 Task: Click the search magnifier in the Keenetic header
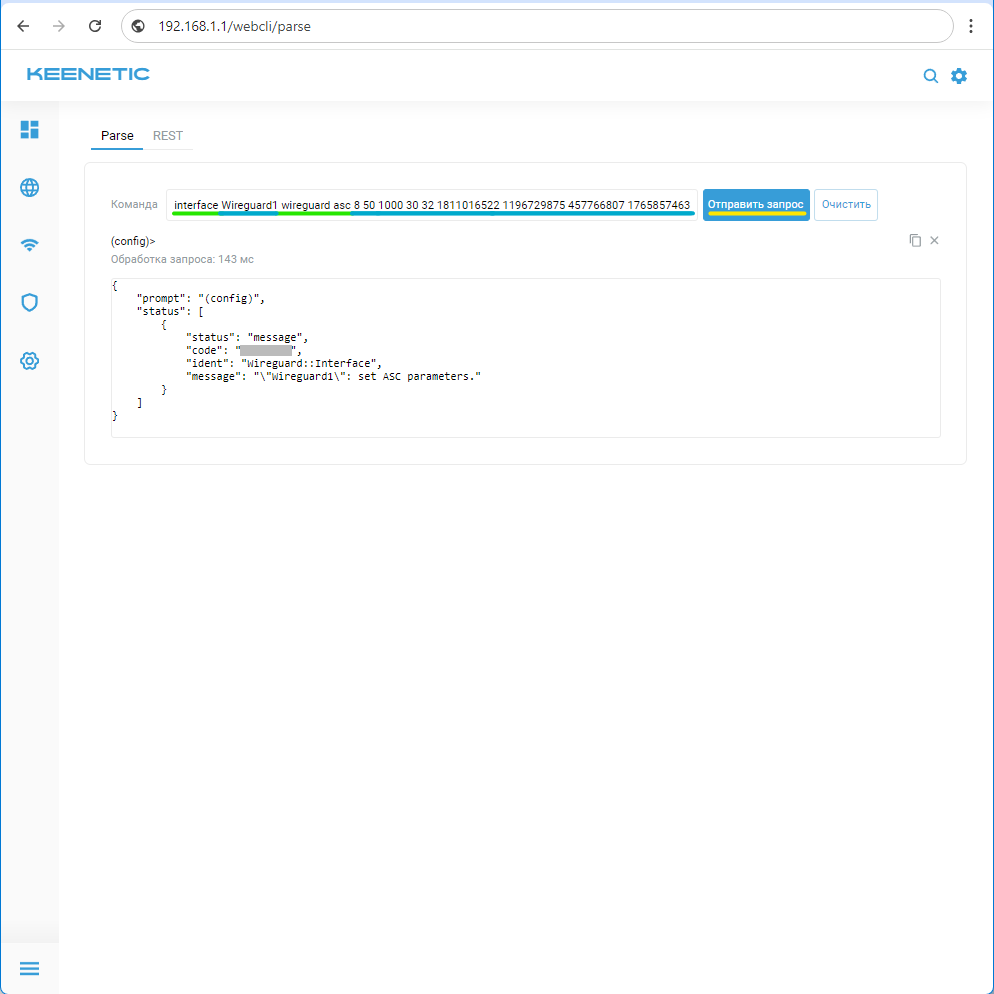coord(930,76)
